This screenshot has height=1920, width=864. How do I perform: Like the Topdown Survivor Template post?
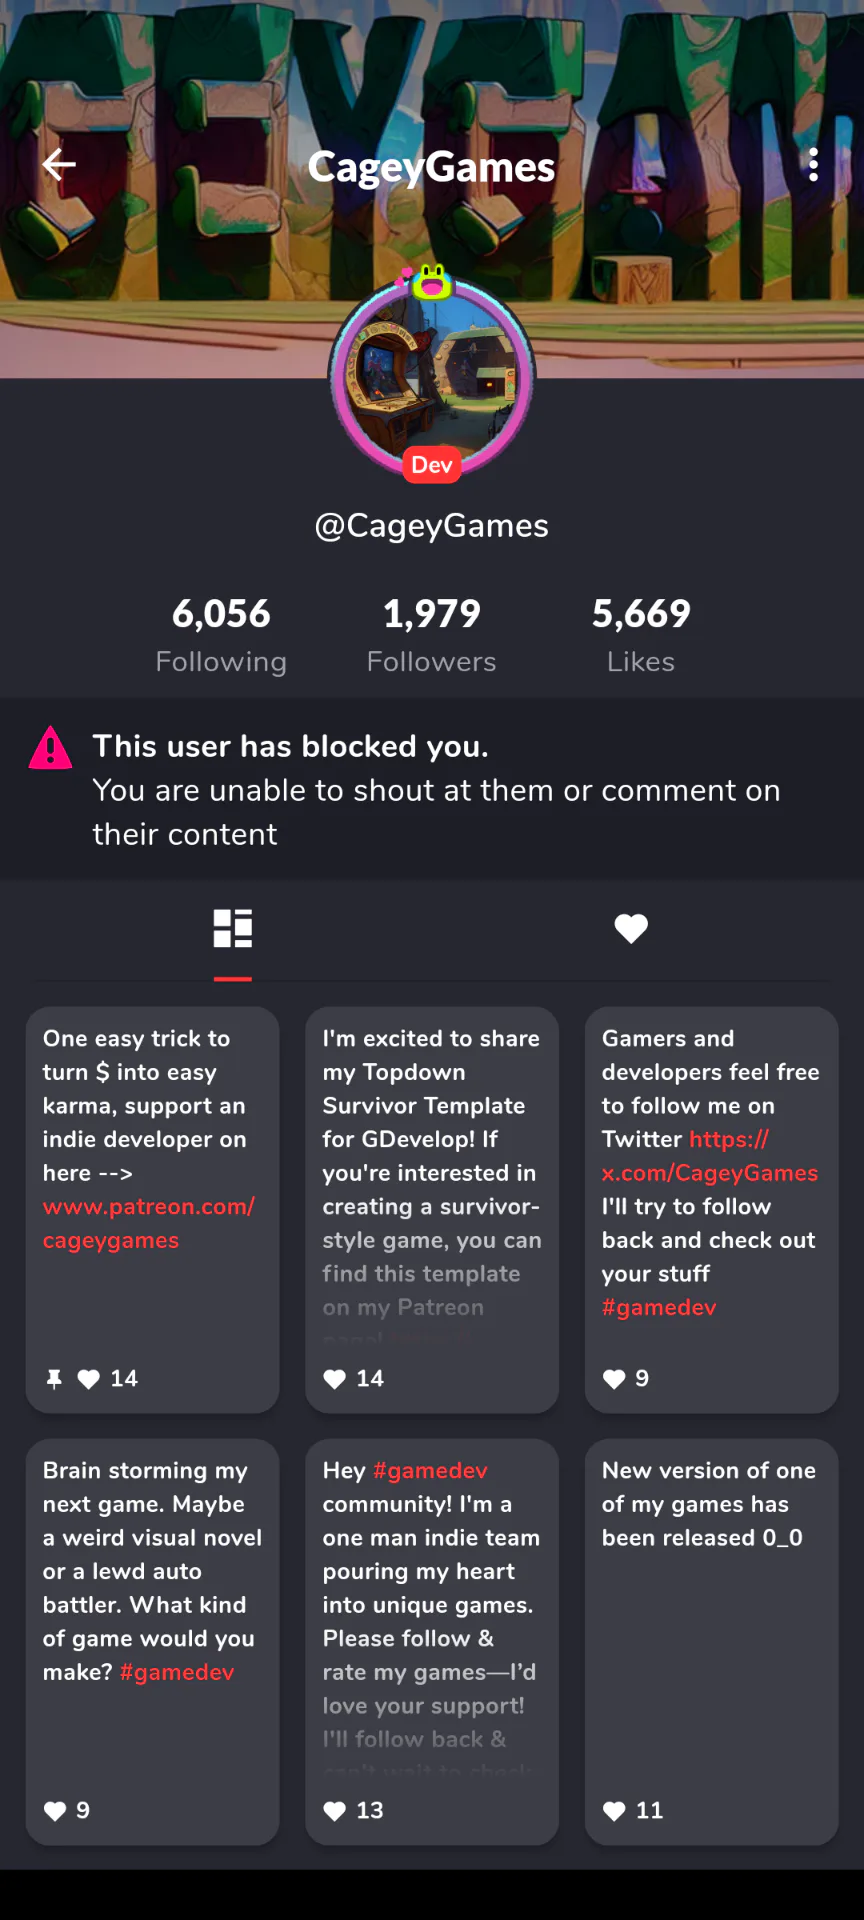335,1379
